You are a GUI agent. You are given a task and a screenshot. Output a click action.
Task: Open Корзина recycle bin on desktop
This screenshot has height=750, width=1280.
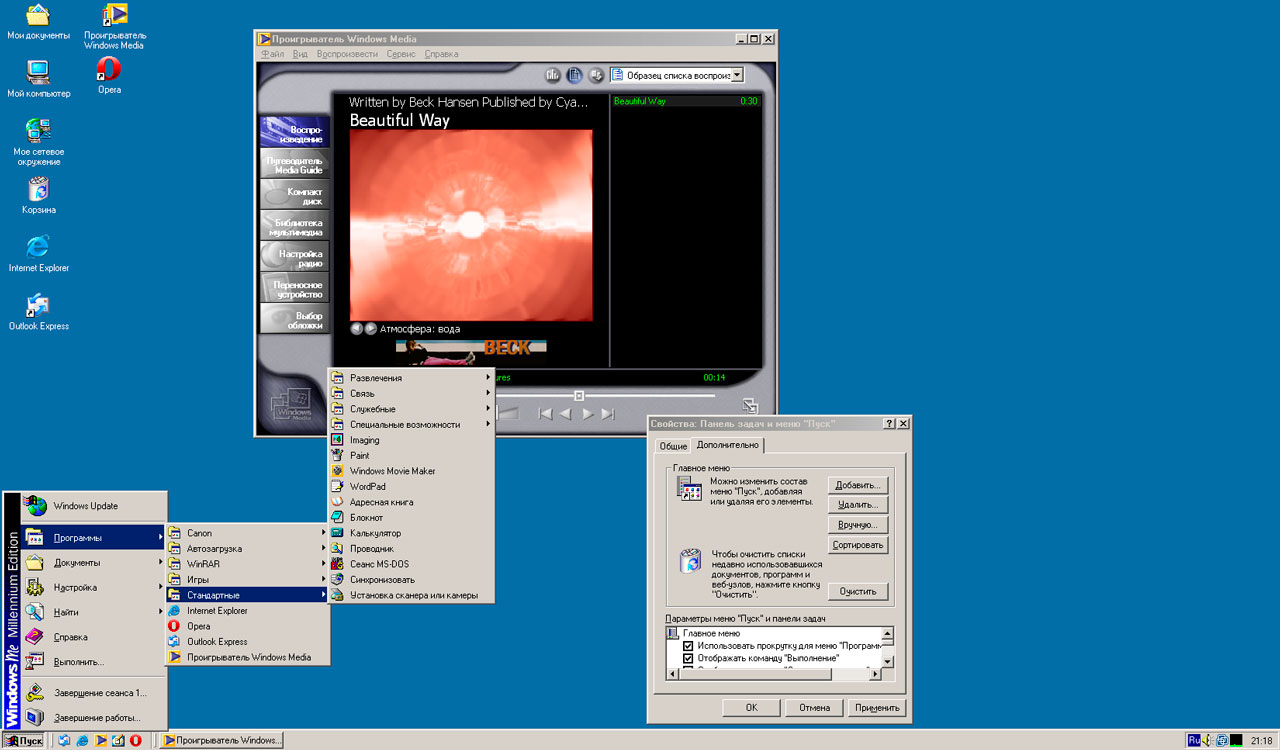pos(39,192)
